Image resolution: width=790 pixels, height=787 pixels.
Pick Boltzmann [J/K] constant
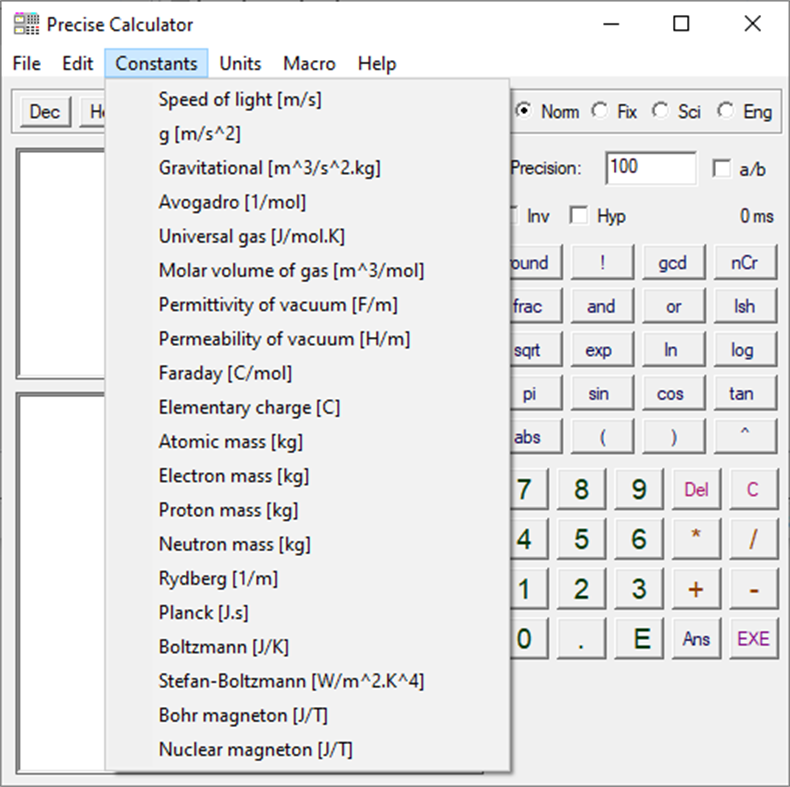coord(307,647)
